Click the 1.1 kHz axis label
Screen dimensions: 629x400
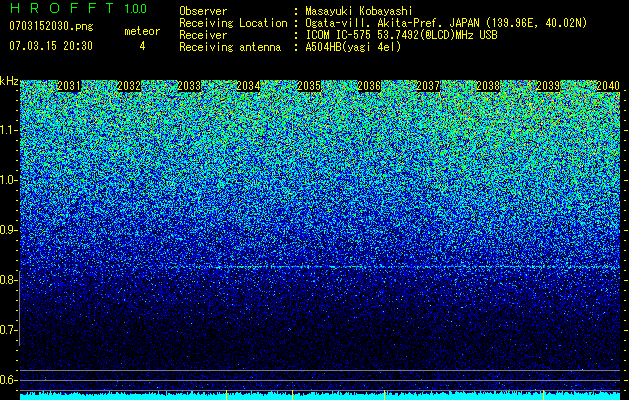(8, 130)
